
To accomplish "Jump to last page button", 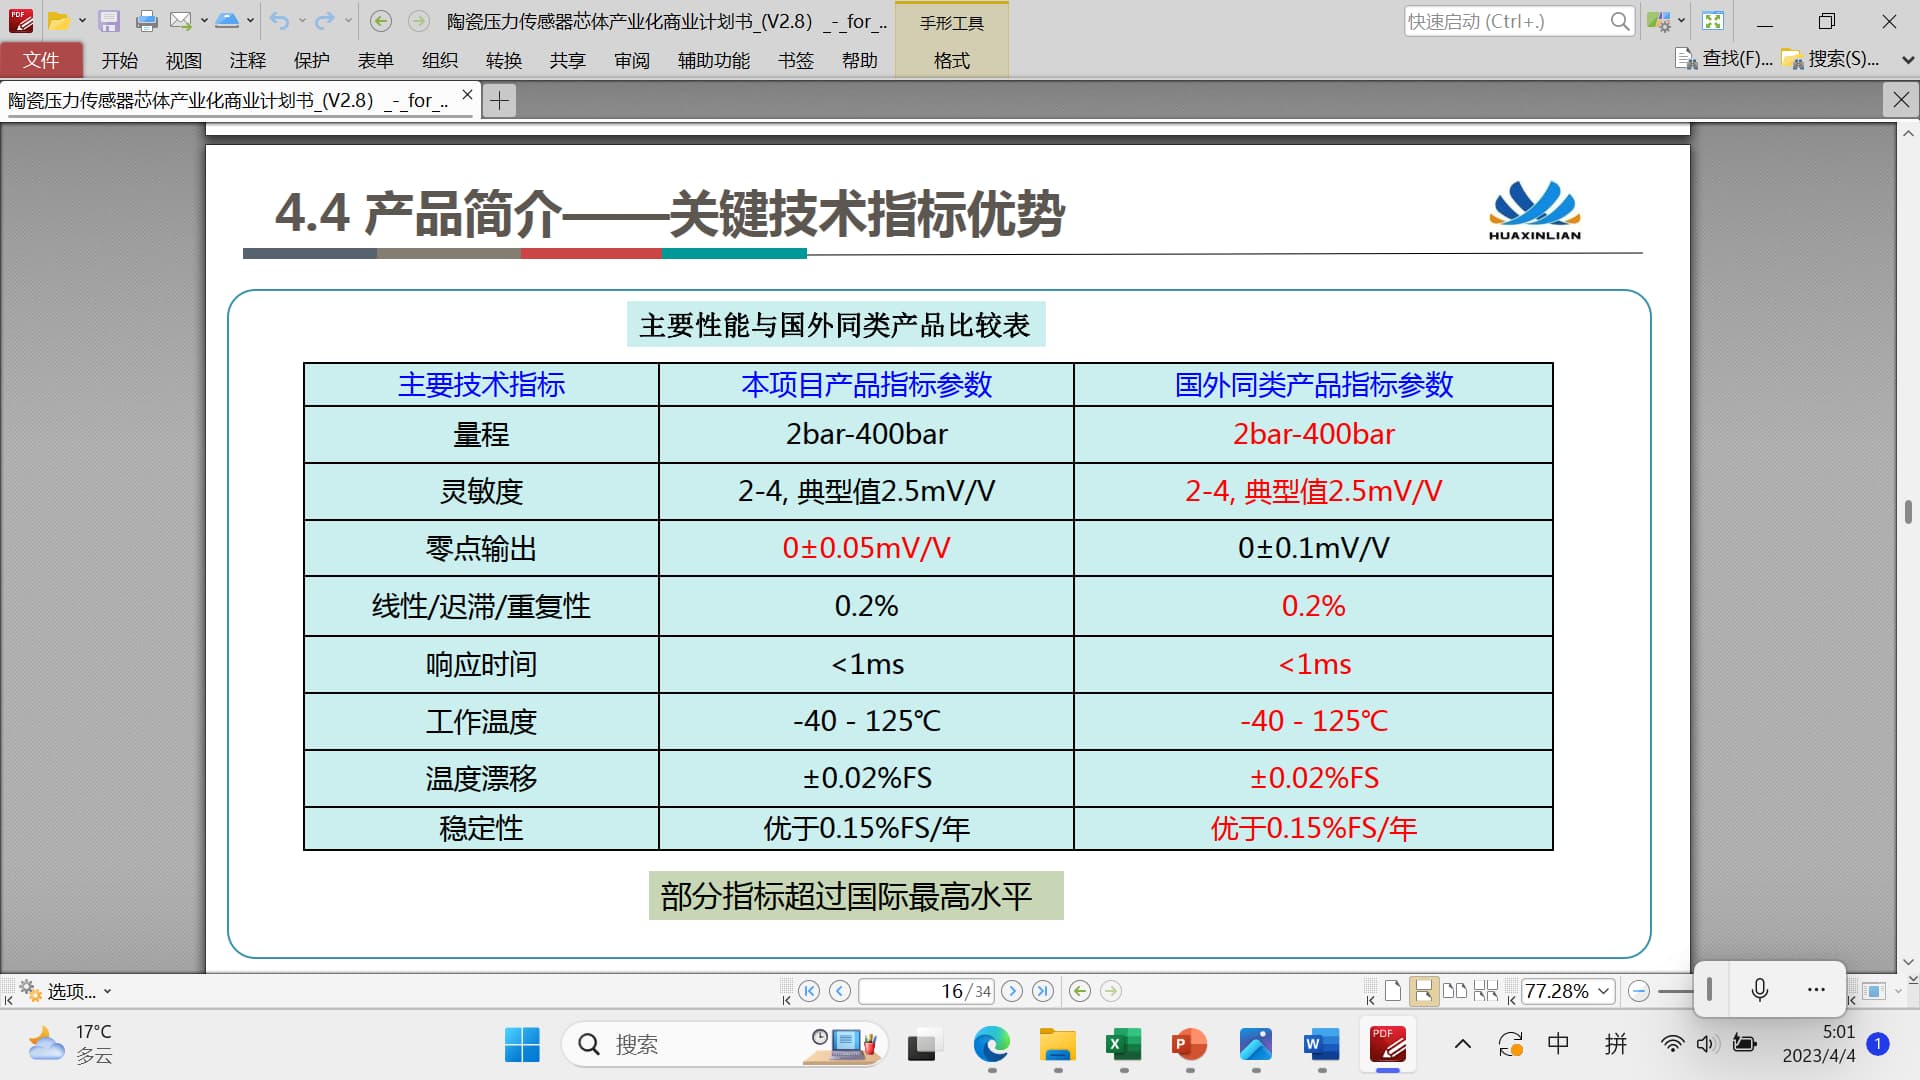I will point(1043,991).
